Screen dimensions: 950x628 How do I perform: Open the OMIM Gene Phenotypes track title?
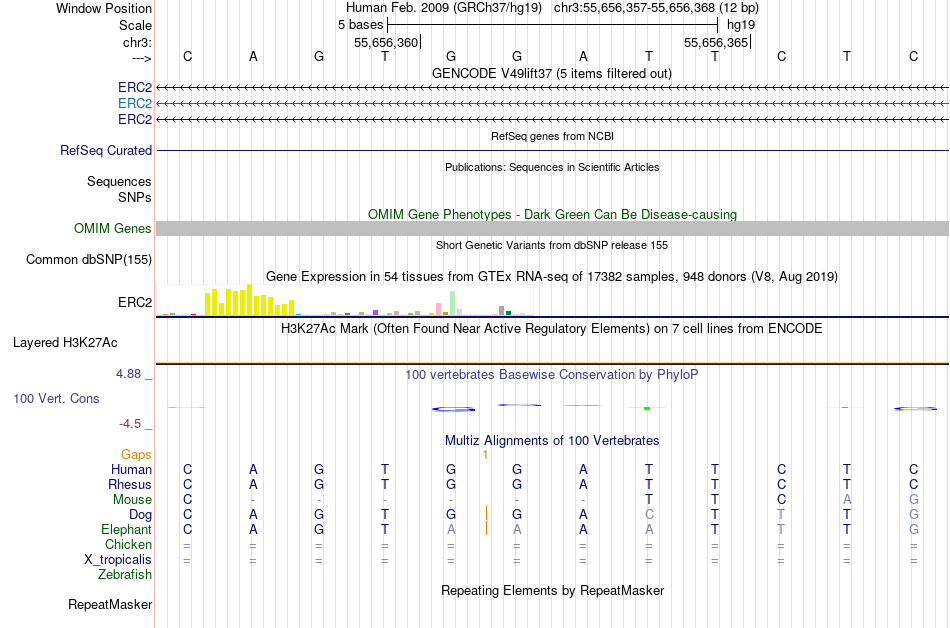(552, 214)
